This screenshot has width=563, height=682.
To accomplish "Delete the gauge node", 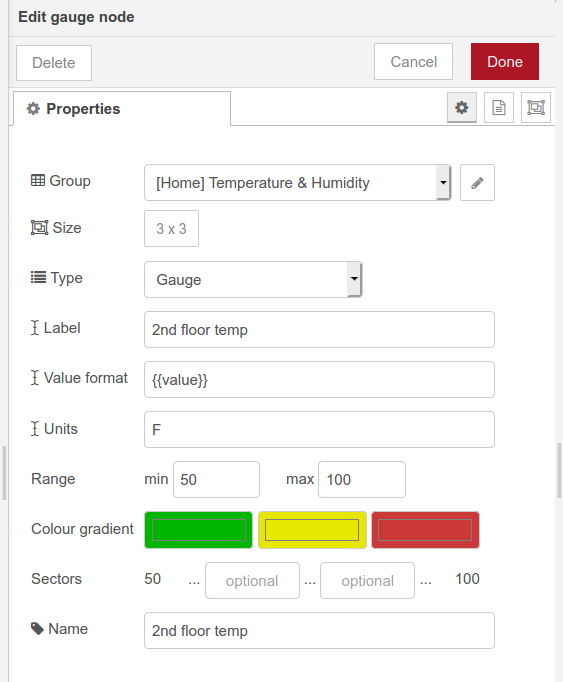I will (54, 63).
